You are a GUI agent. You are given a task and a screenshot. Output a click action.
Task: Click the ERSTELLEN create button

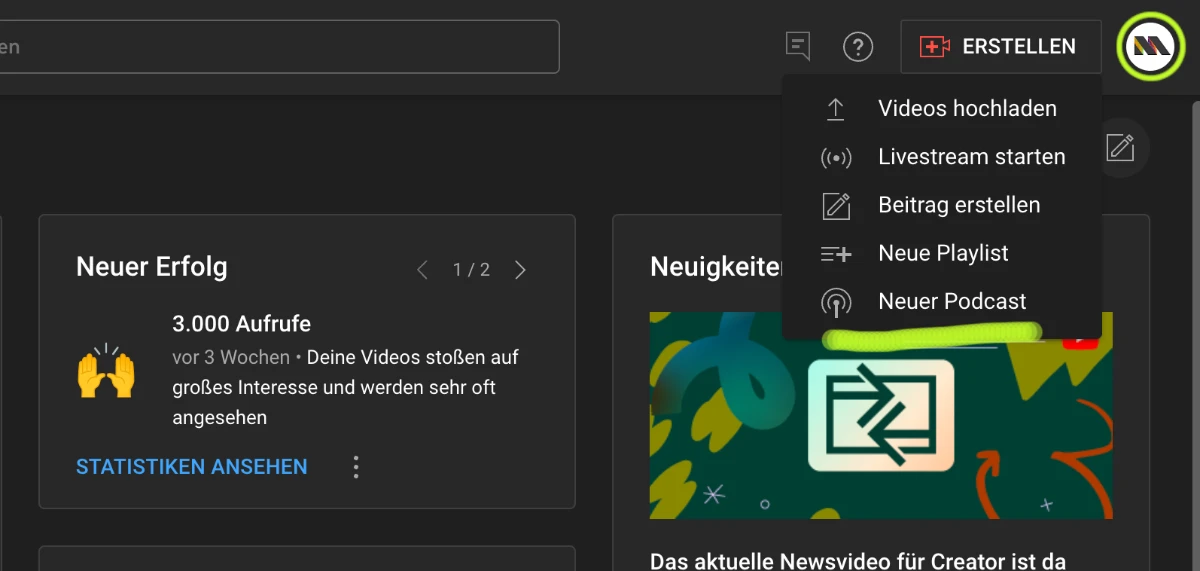point(1001,47)
